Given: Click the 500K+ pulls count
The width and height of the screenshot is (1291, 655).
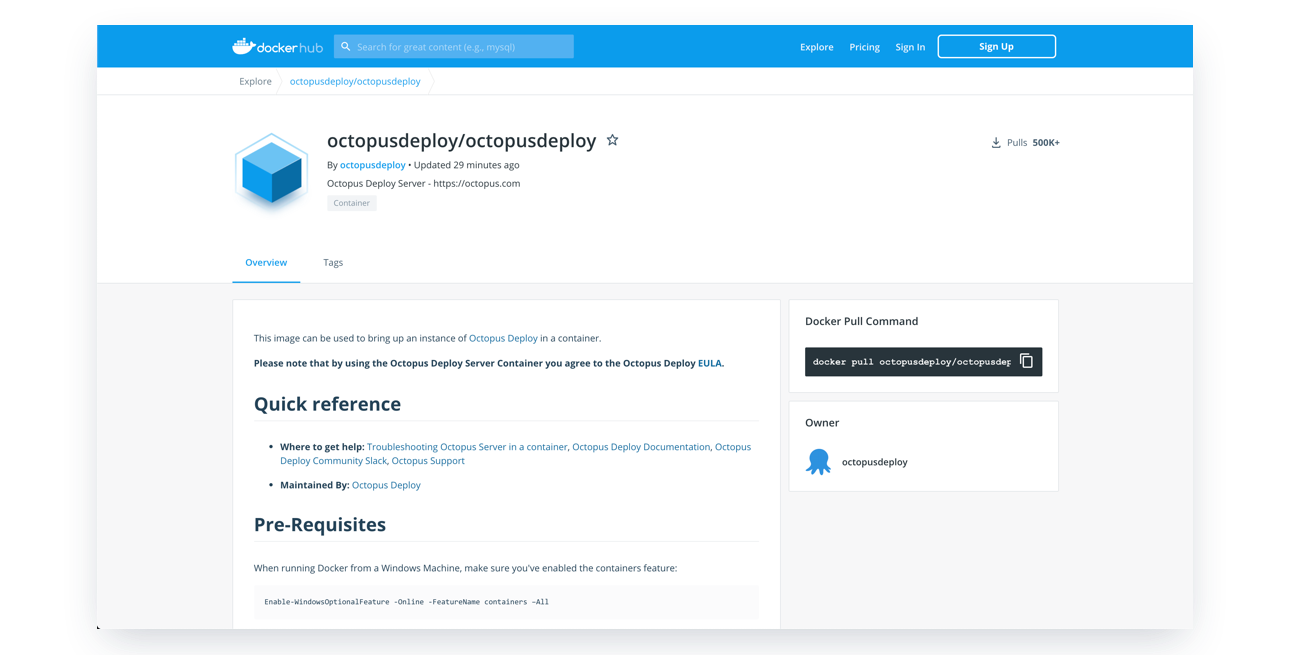Looking at the screenshot, I should tap(1046, 143).
